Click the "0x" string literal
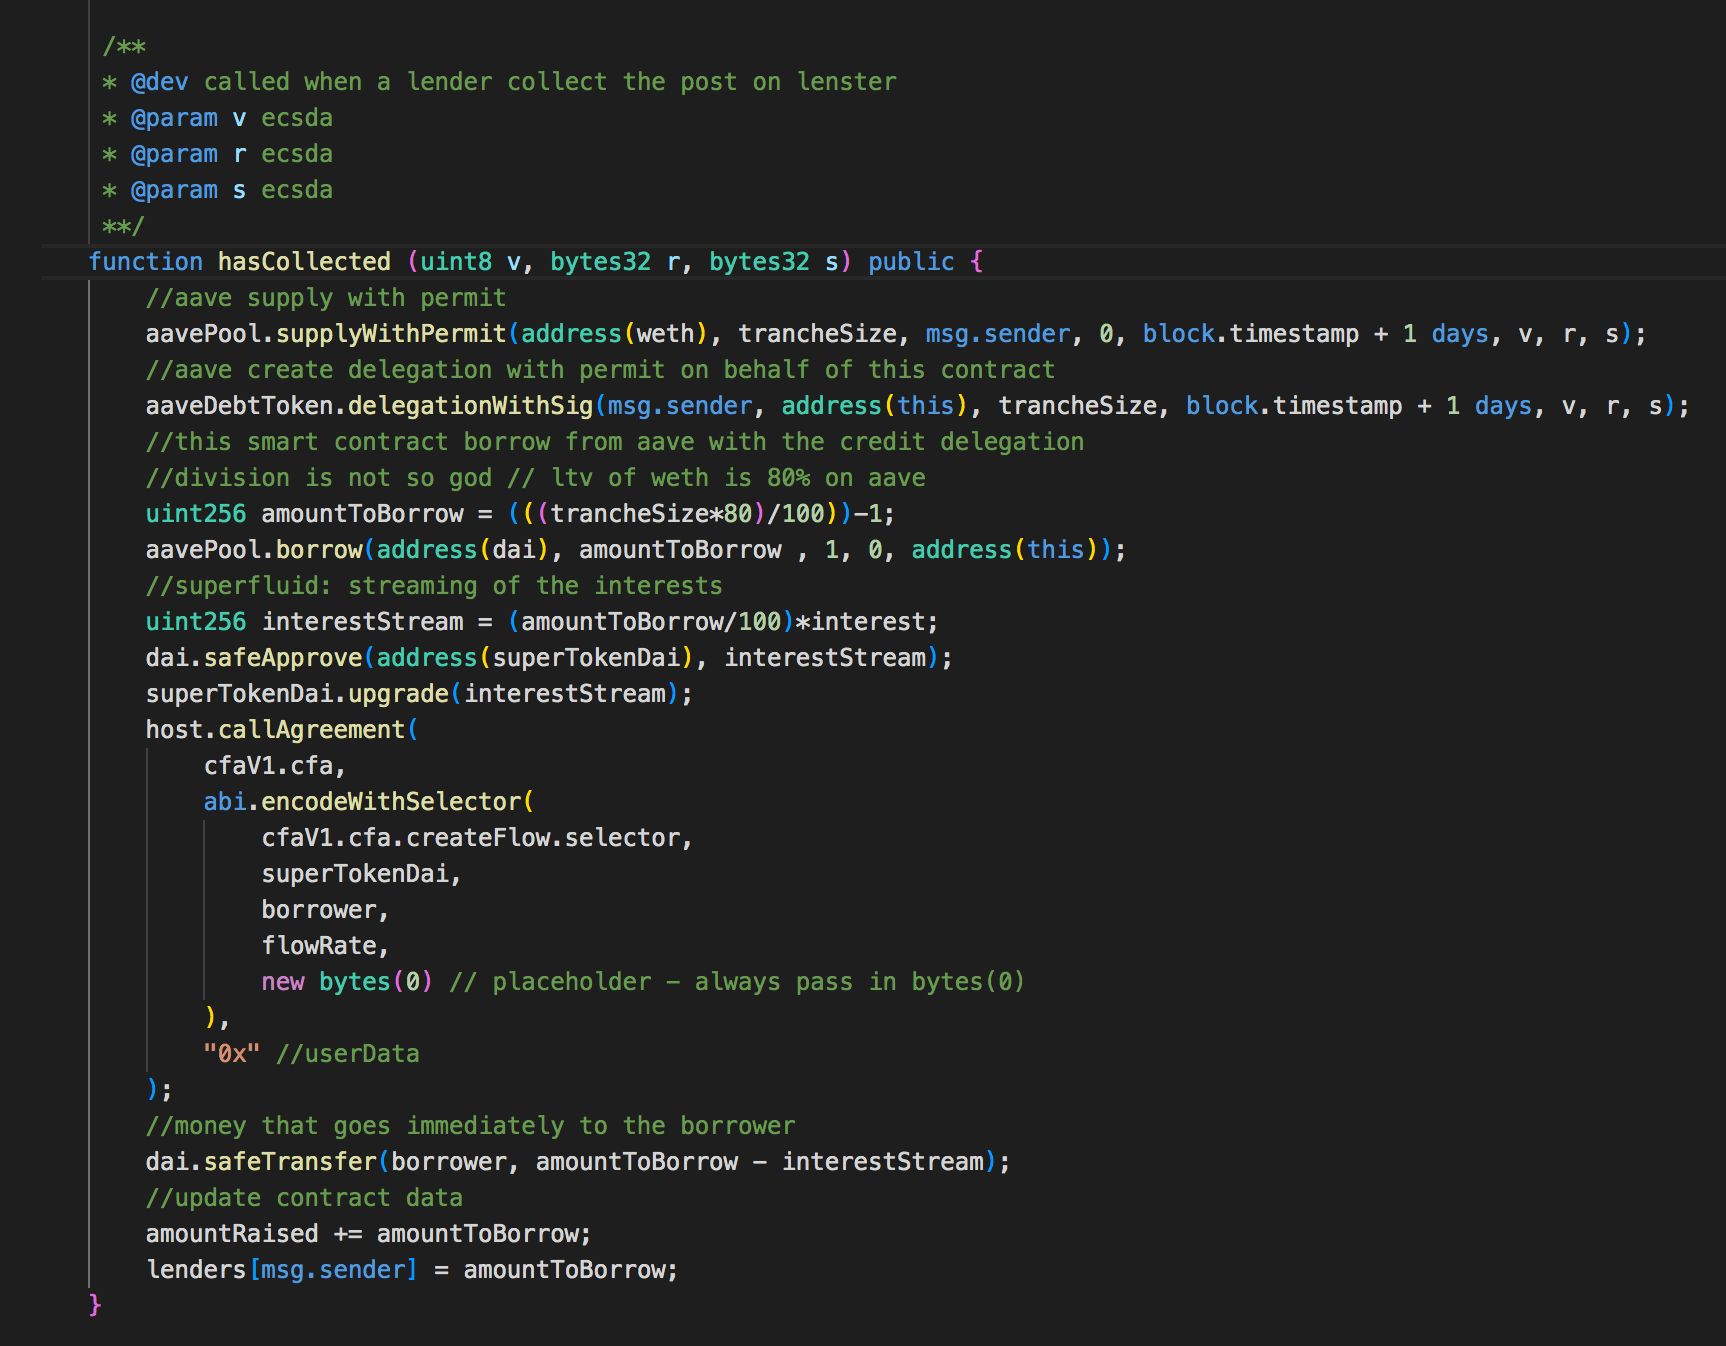 coord(232,1054)
